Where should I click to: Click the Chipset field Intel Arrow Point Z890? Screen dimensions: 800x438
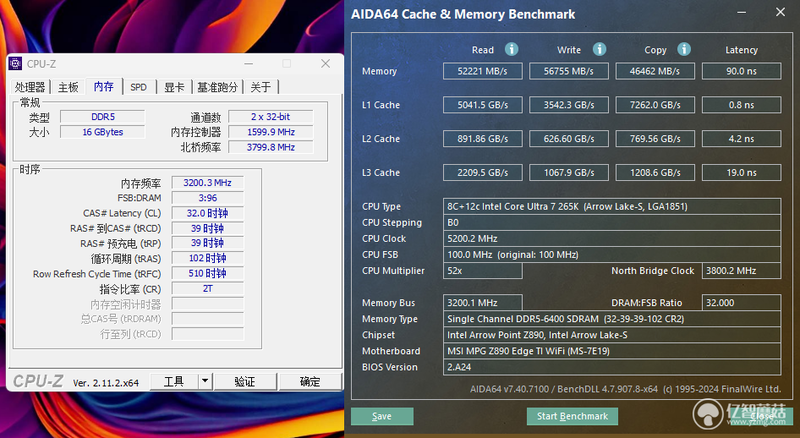pos(612,335)
